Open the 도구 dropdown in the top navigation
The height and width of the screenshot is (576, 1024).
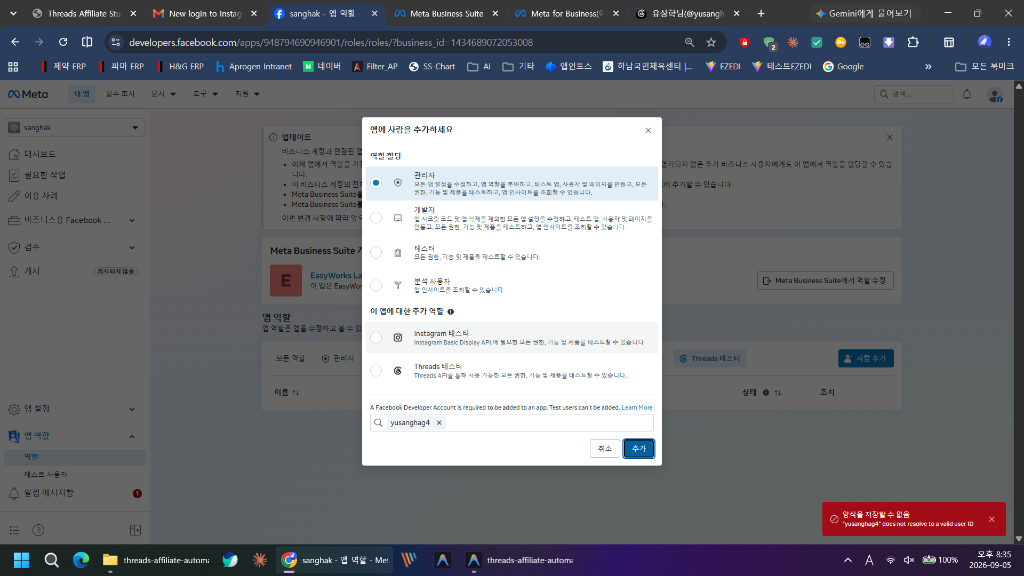[205, 94]
